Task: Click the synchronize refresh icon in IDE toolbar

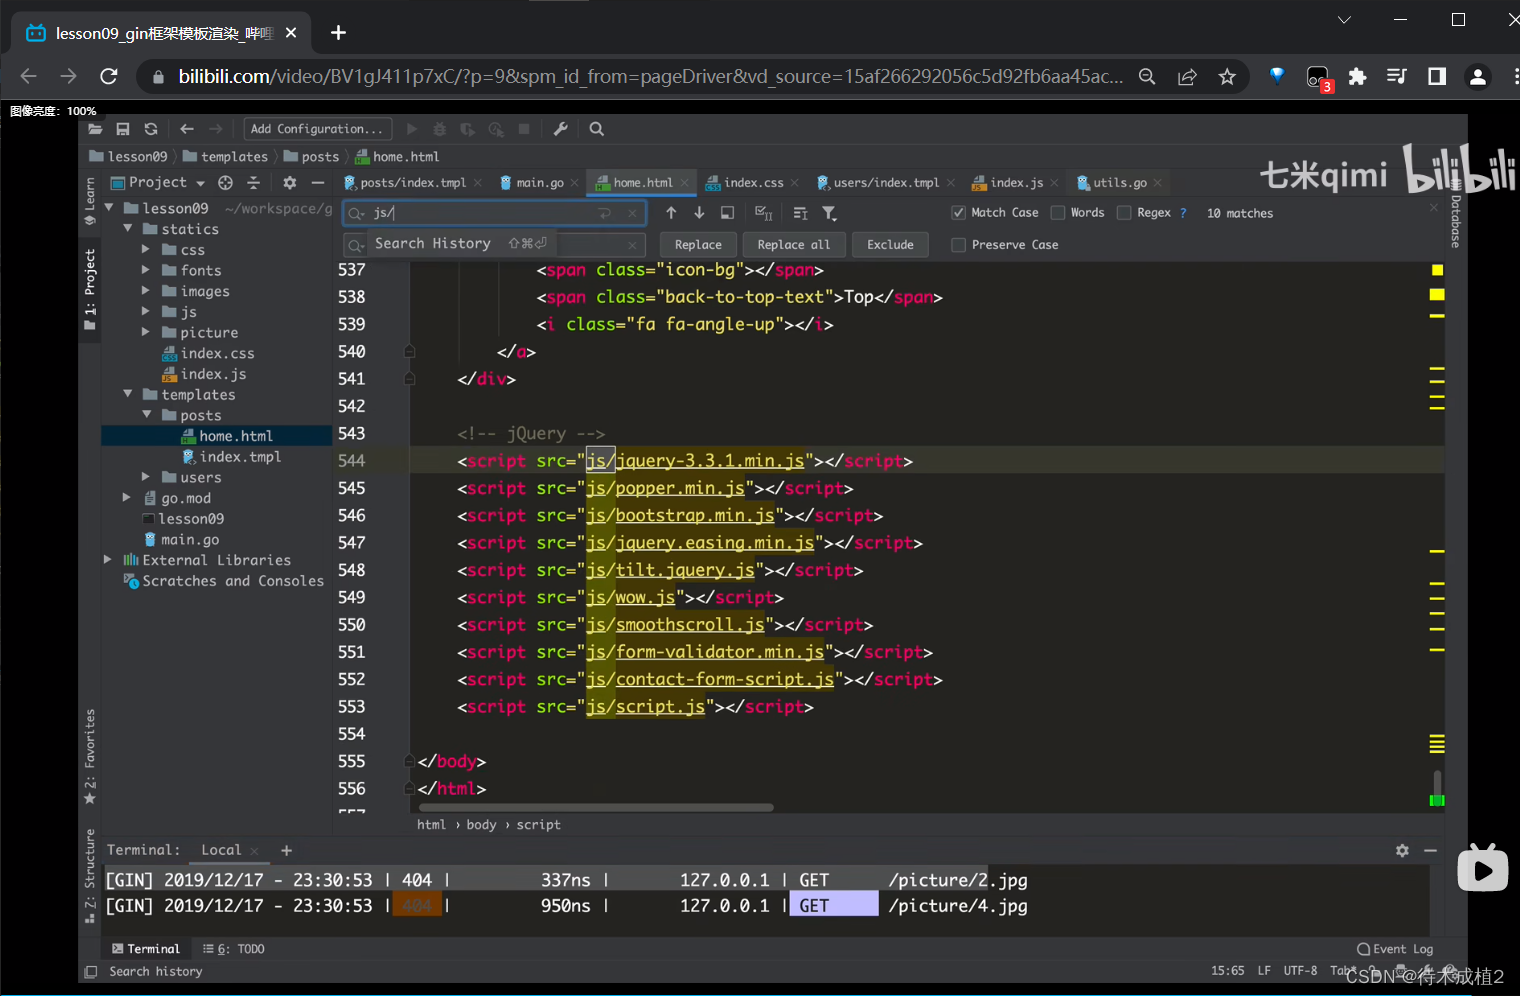Action: pos(151,129)
